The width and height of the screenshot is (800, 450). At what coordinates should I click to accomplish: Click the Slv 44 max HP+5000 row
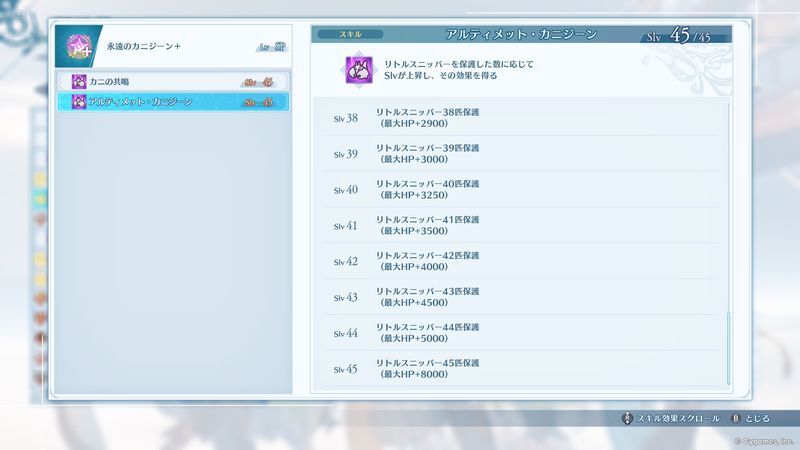pyautogui.click(x=521, y=333)
